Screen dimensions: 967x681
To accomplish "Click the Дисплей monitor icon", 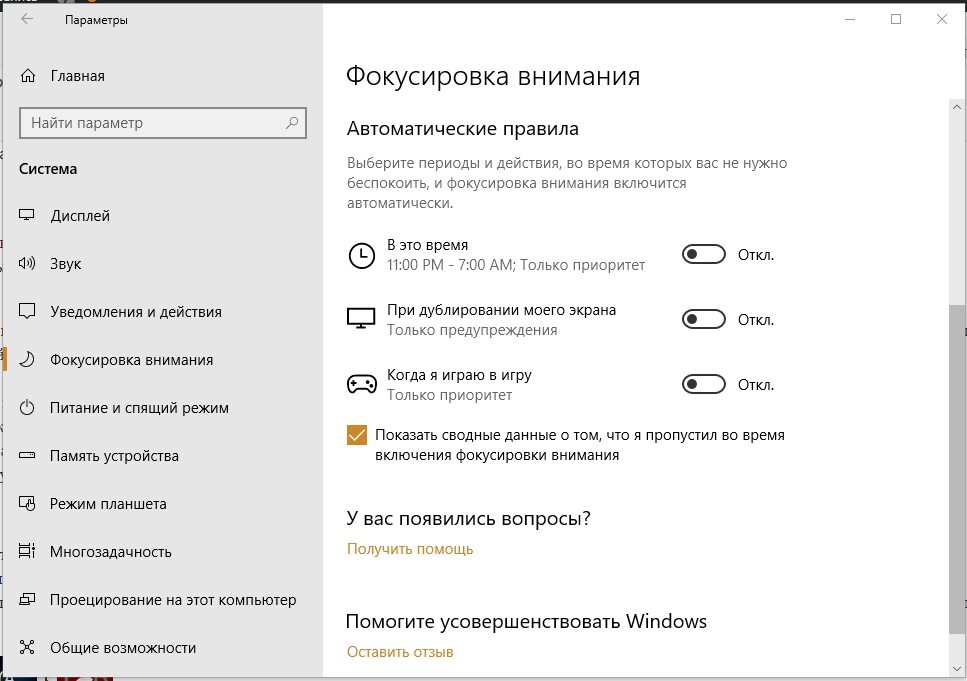I will point(28,216).
